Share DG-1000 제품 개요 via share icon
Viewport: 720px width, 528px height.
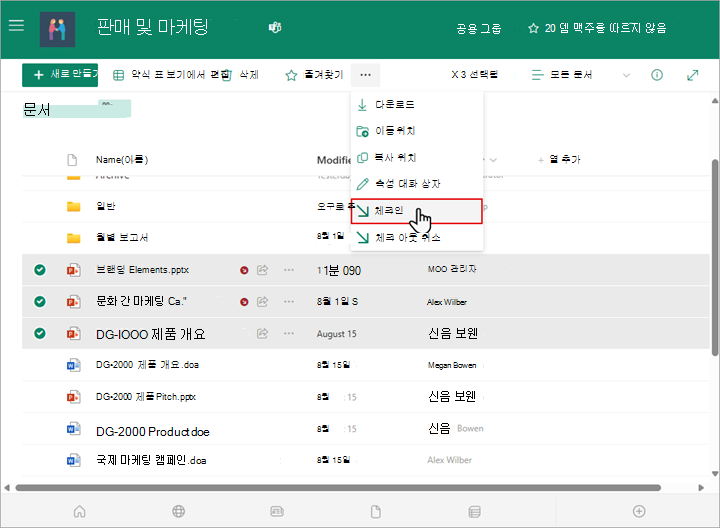pyautogui.click(x=262, y=333)
